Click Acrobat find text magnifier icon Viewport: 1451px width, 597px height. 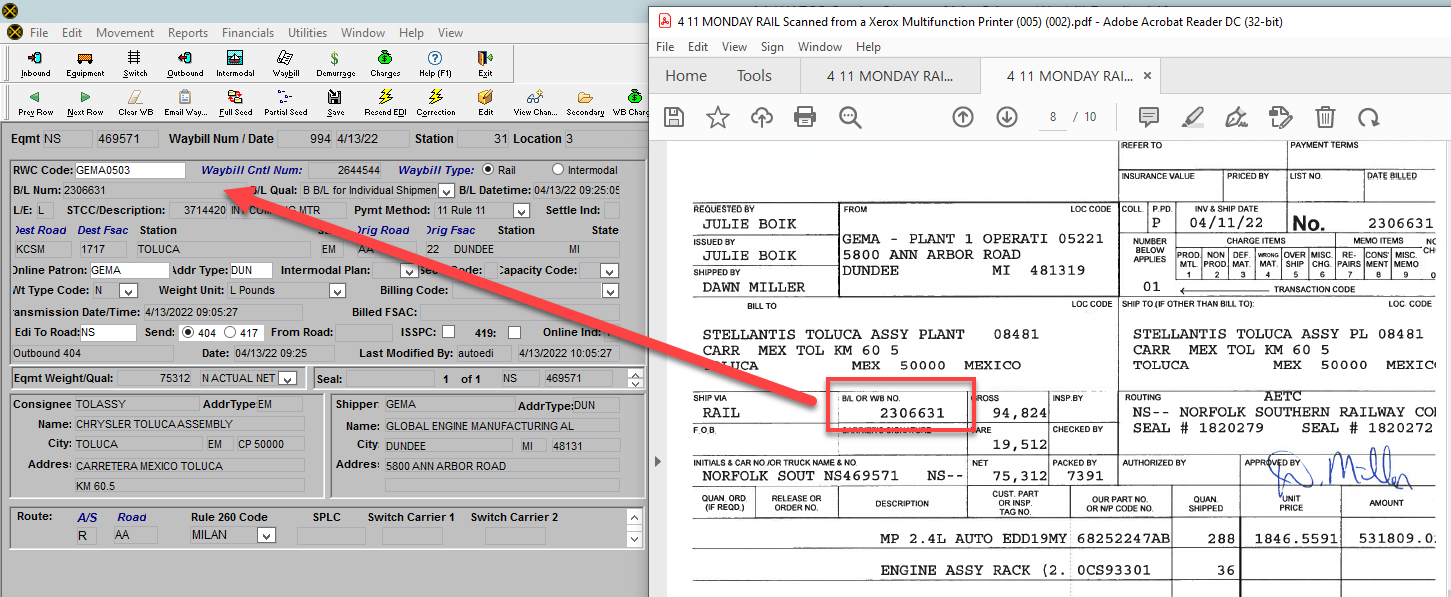(x=850, y=118)
